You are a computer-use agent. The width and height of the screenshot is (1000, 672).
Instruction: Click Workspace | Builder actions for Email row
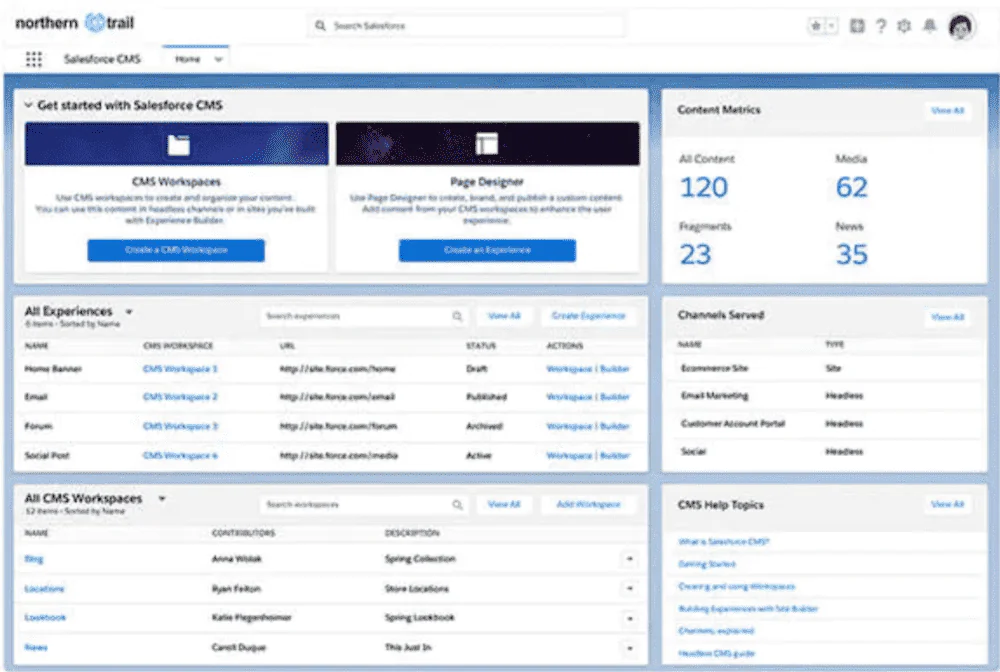tap(588, 397)
